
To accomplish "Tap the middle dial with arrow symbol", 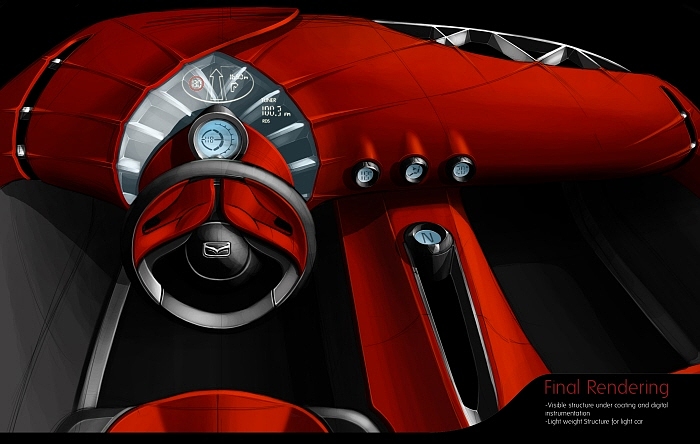I will (415, 170).
